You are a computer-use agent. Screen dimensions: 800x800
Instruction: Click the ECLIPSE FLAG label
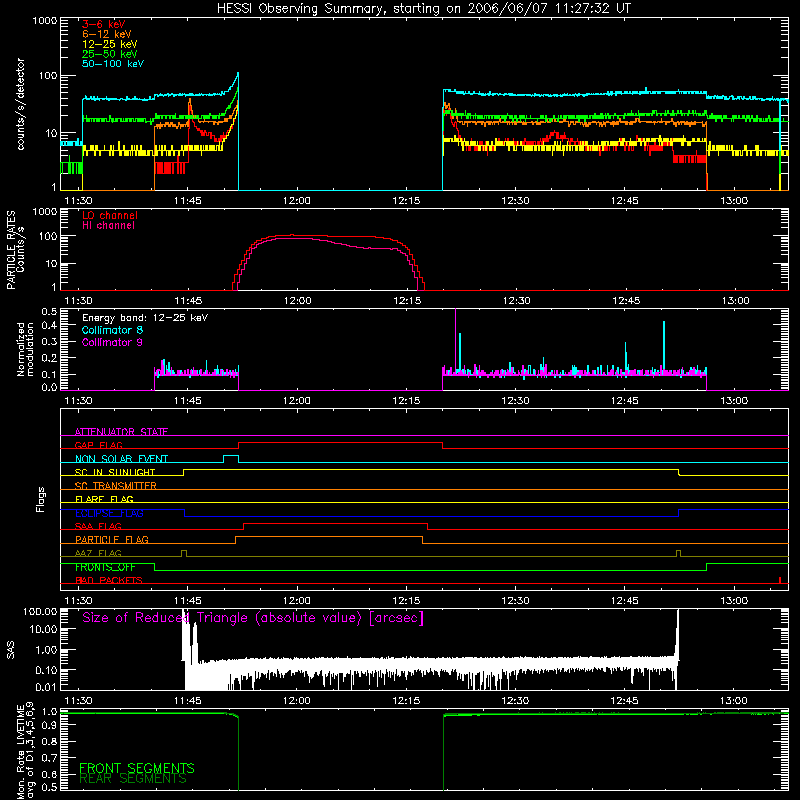[109, 513]
